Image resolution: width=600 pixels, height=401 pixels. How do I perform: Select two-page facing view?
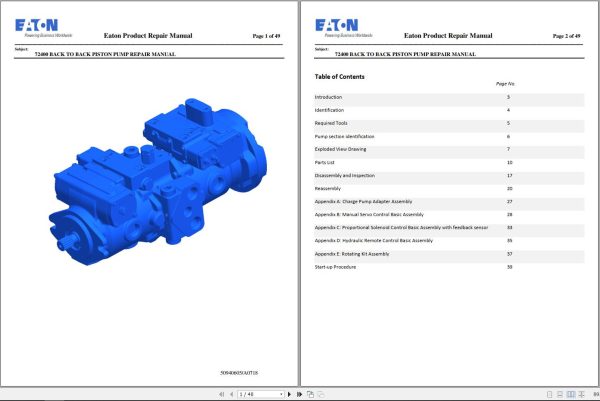(571, 394)
